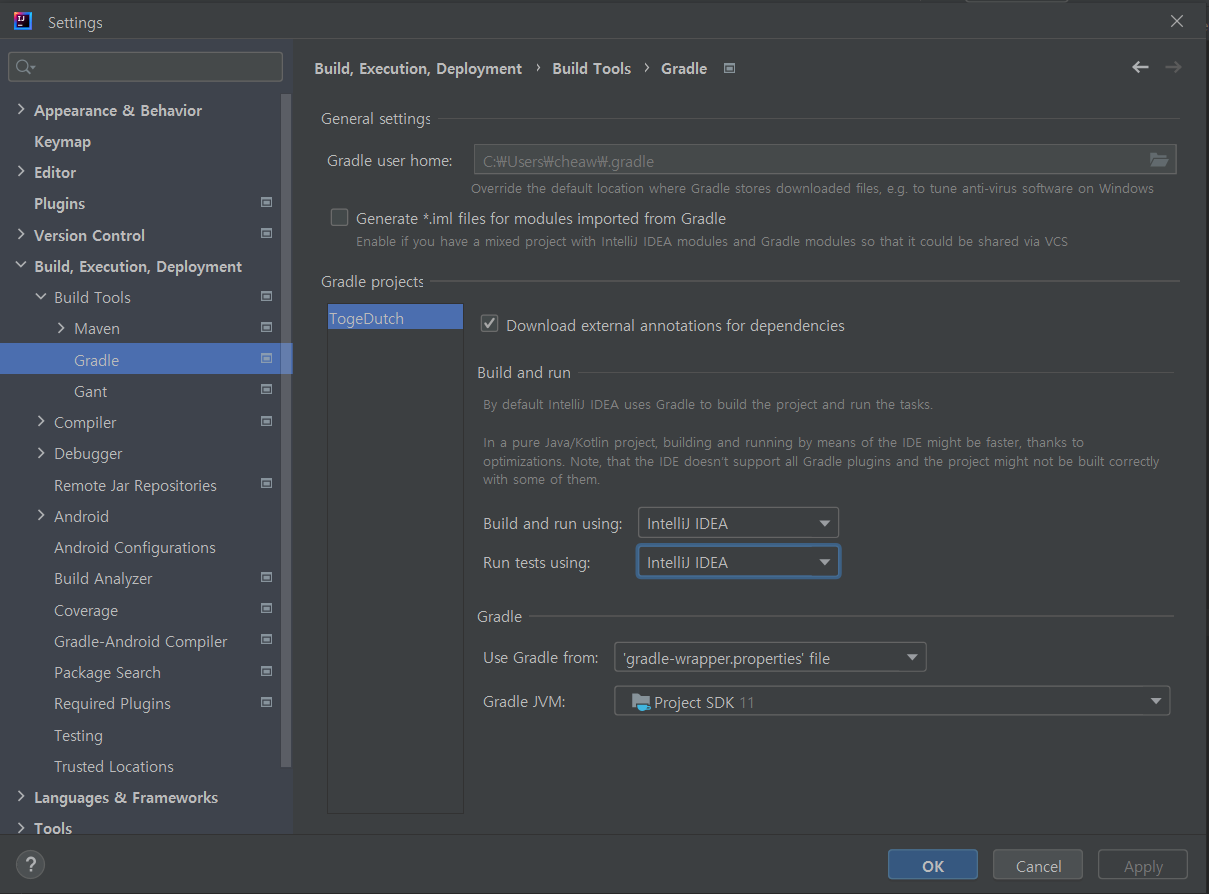Click the Project SDK folder icon in Gradle JVM
Screen dimensions: 1209x894
[x=641, y=702]
